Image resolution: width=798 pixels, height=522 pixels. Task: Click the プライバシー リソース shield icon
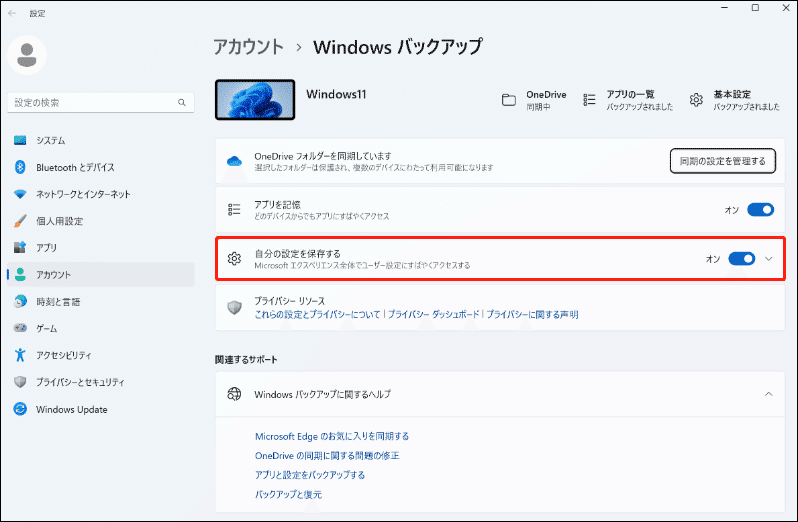[234, 307]
